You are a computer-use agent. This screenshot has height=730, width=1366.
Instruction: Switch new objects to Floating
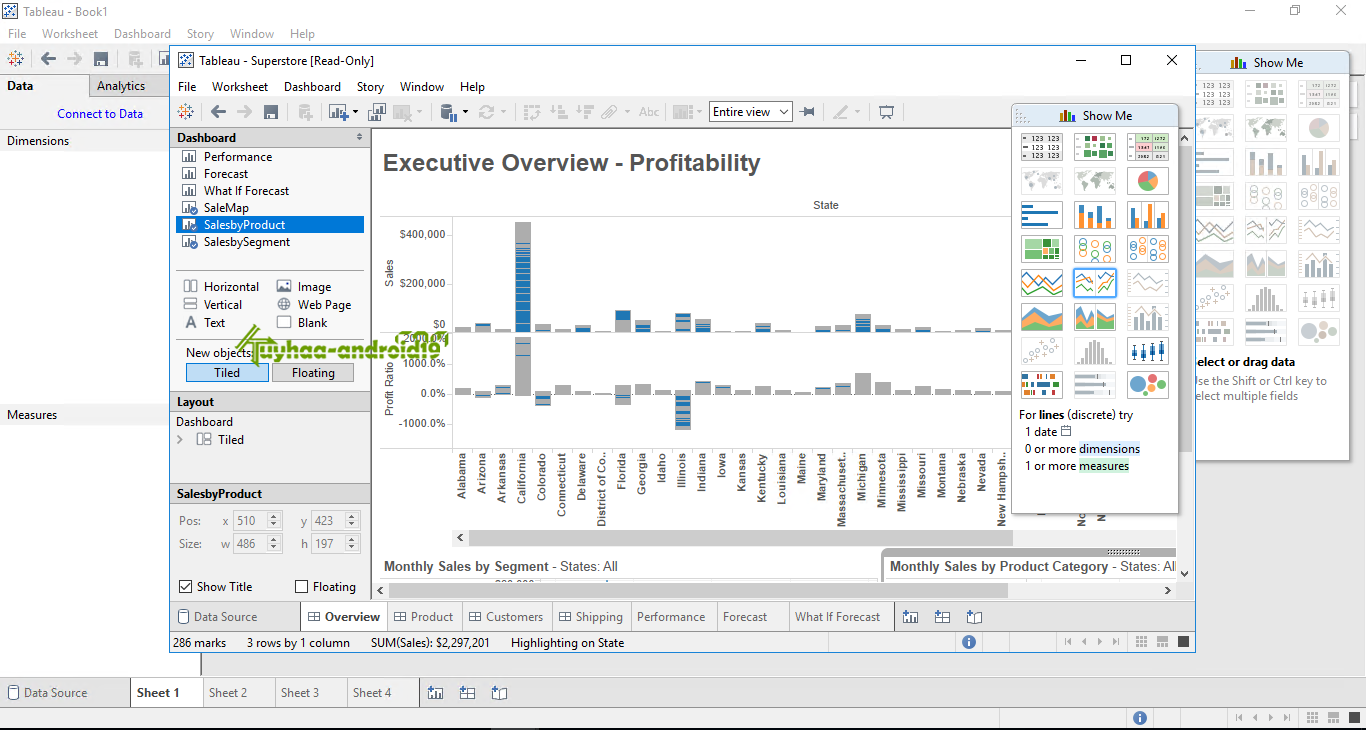click(x=313, y=372)
